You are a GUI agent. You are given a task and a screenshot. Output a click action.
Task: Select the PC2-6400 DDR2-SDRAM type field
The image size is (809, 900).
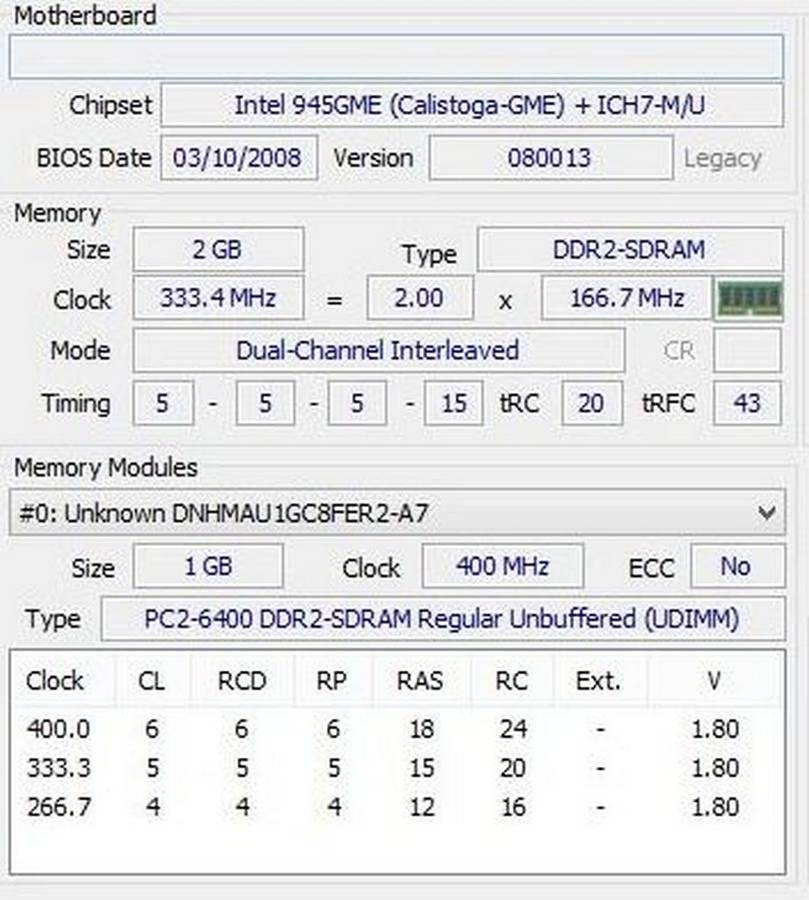441,620
